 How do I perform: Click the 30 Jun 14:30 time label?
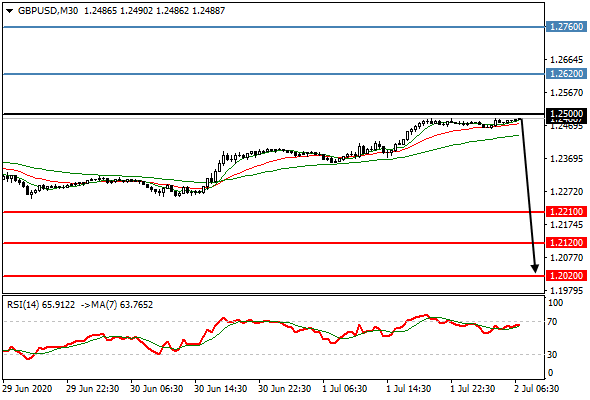point(220,388)
